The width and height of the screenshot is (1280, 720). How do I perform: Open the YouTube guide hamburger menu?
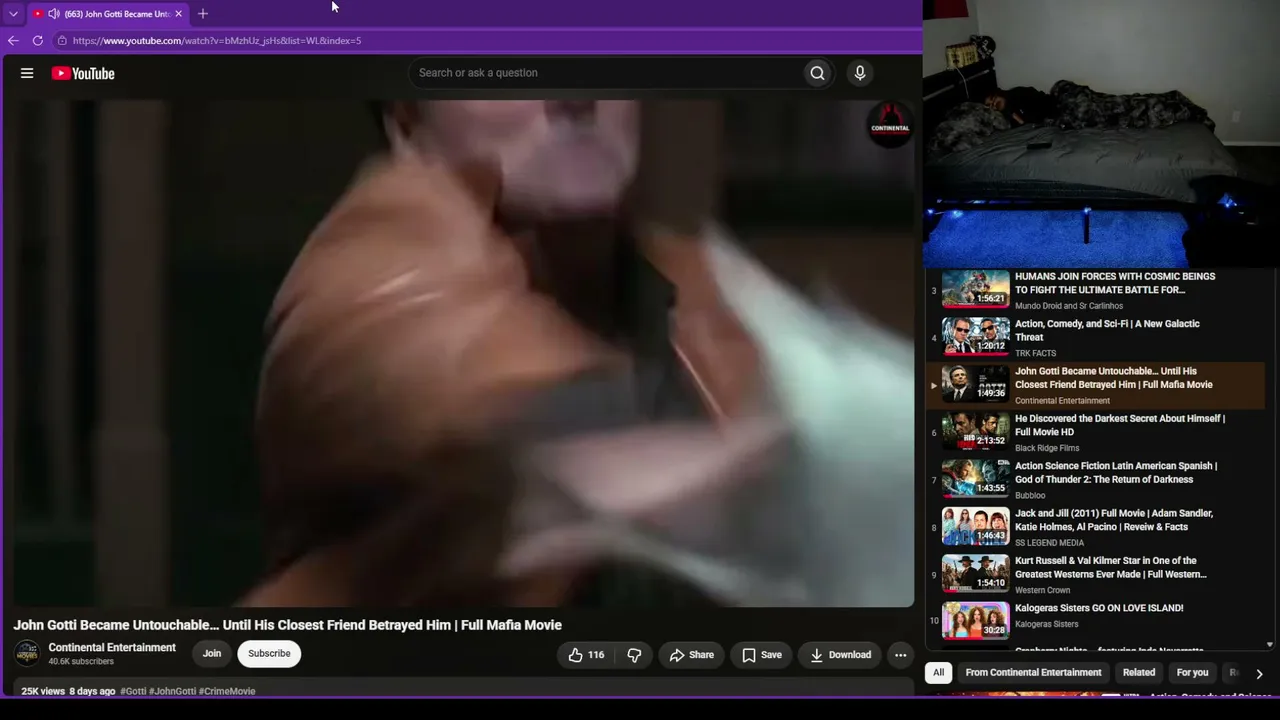pos(27,73)
